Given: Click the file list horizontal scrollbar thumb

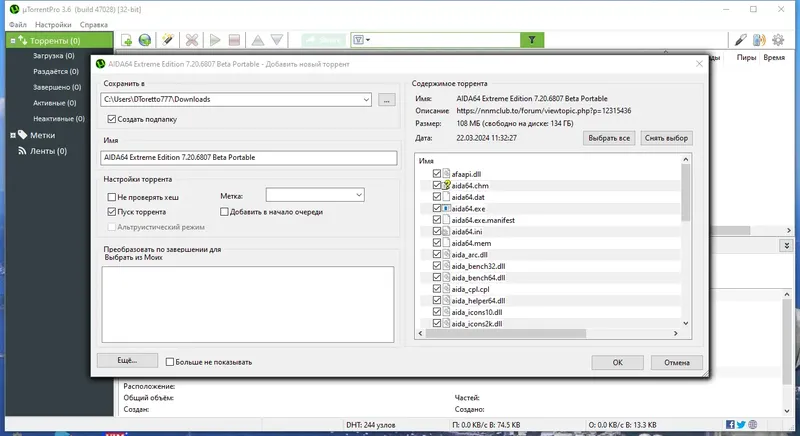Looking at the screenshot, I should 506,333.
